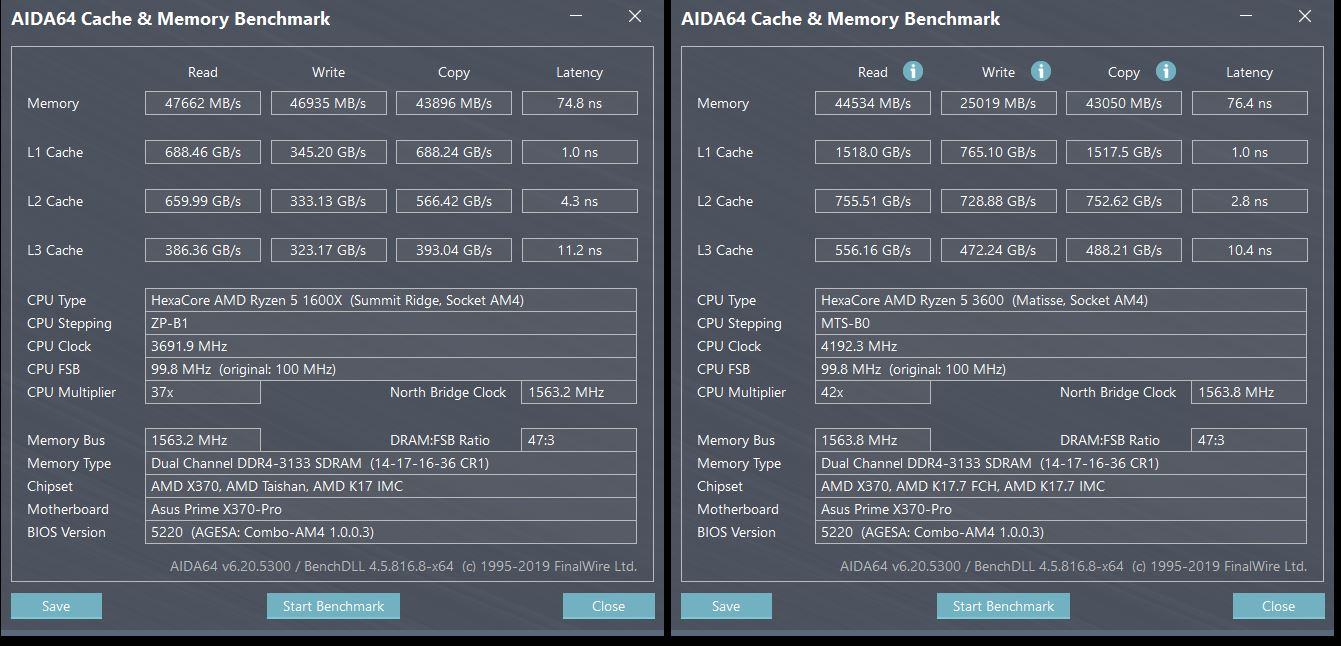This screenshot has height=646, width=1341.
Task: Select L2 Cache Read value 659.99 GB/s
Action: (202, 201)
